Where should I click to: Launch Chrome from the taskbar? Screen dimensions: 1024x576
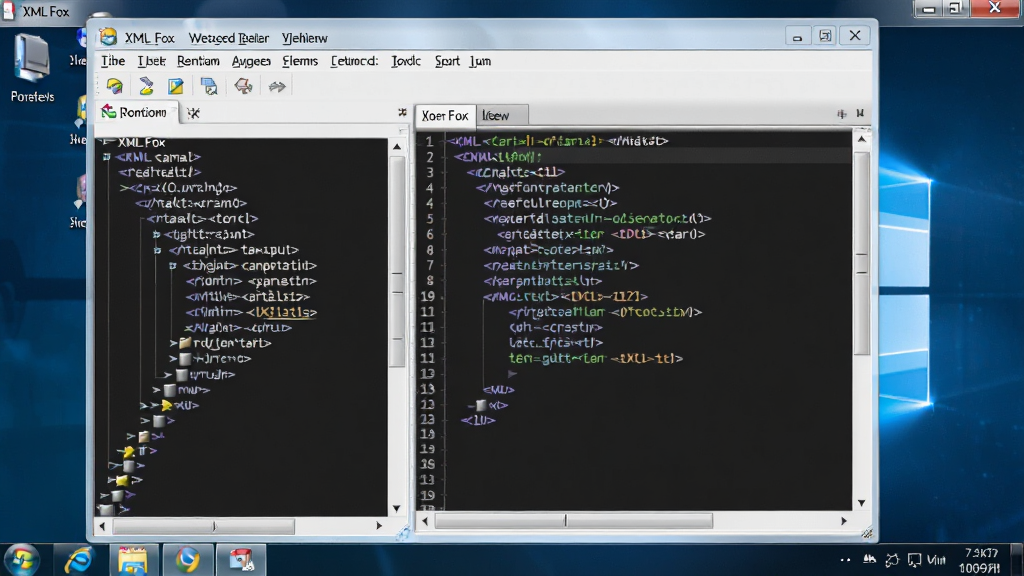tap(187, 560)
